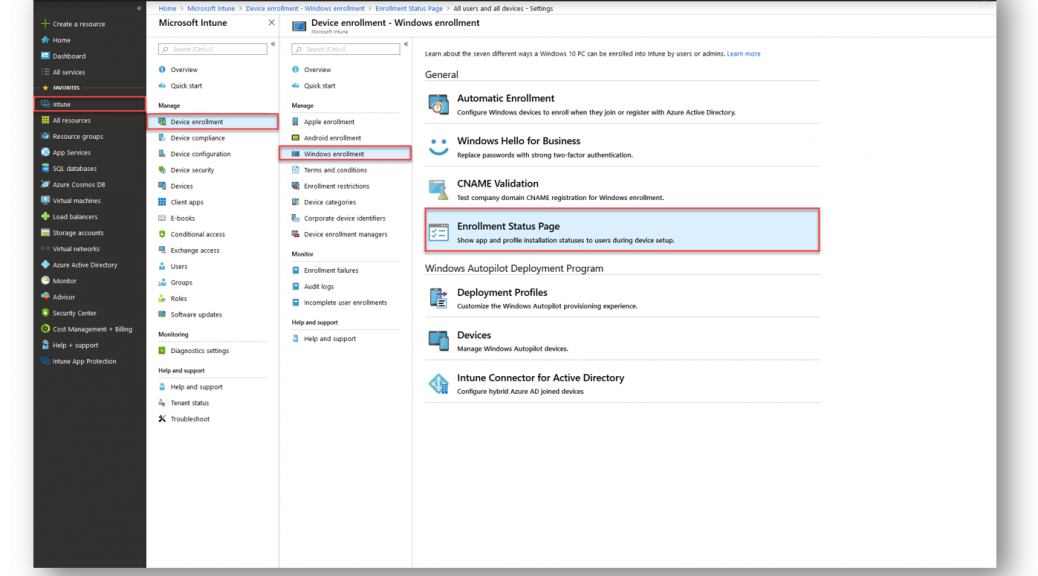This screenshot has width=1038, height=576.
Task: Open Device enrollment managers item
Action: tap(345, 234)
